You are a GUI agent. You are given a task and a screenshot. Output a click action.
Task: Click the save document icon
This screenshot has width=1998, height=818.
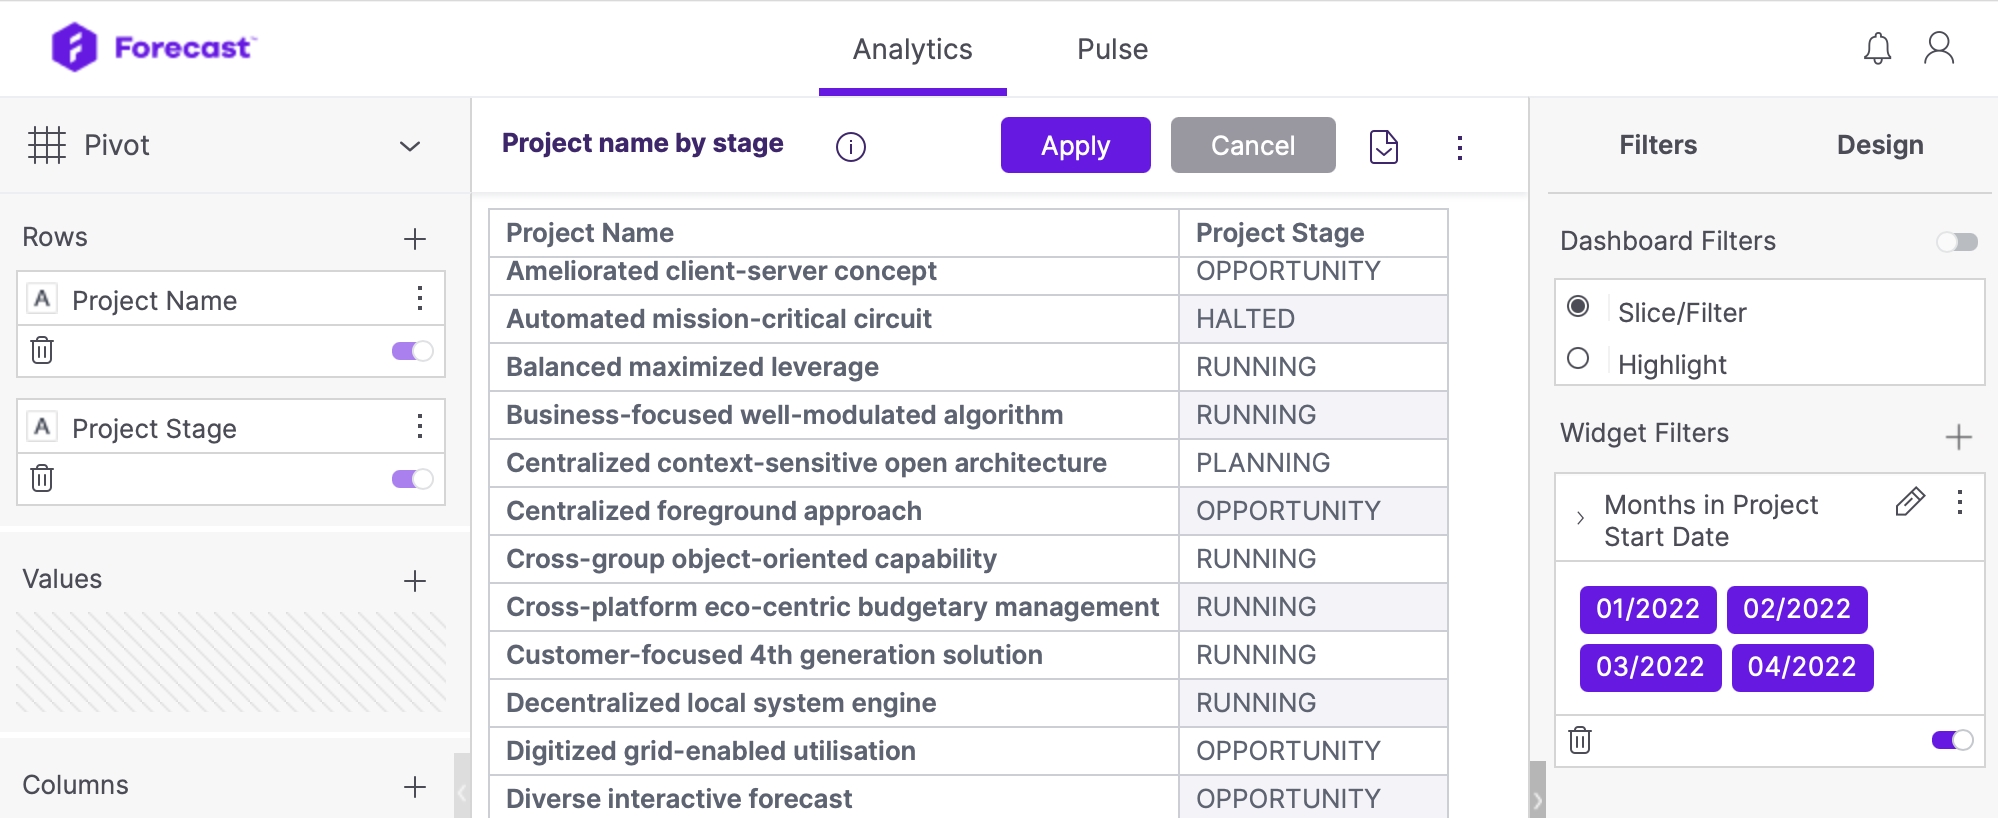[1384, 147]
